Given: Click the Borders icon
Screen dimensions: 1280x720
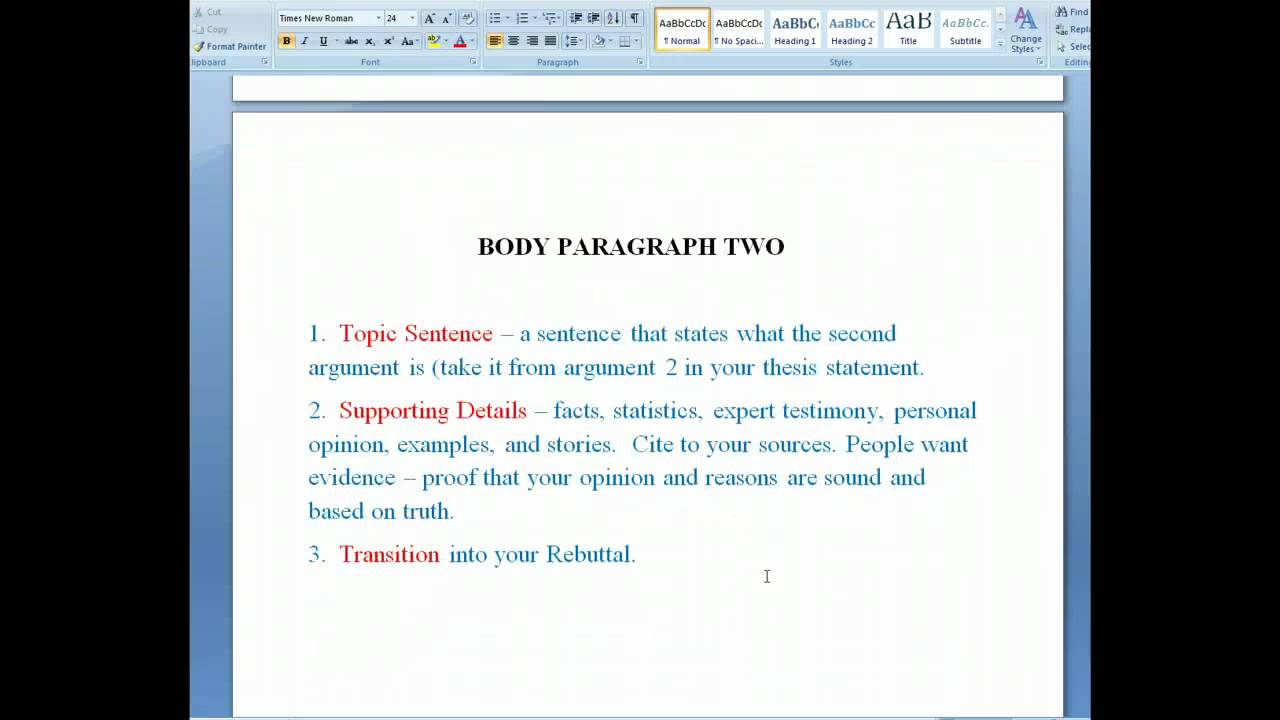Looking at the screenshot, I should point(625,41).
